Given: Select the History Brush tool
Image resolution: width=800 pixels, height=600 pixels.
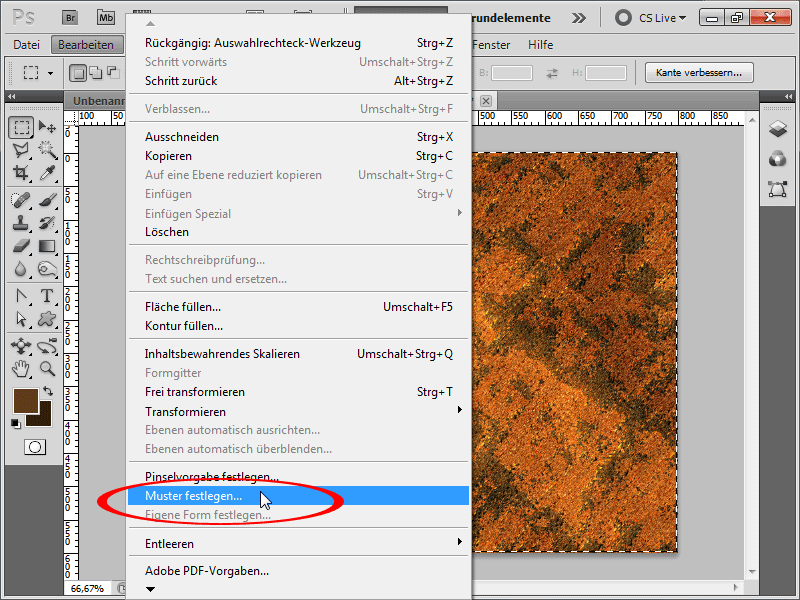Looking at the screenshot, I should [47, 223].
